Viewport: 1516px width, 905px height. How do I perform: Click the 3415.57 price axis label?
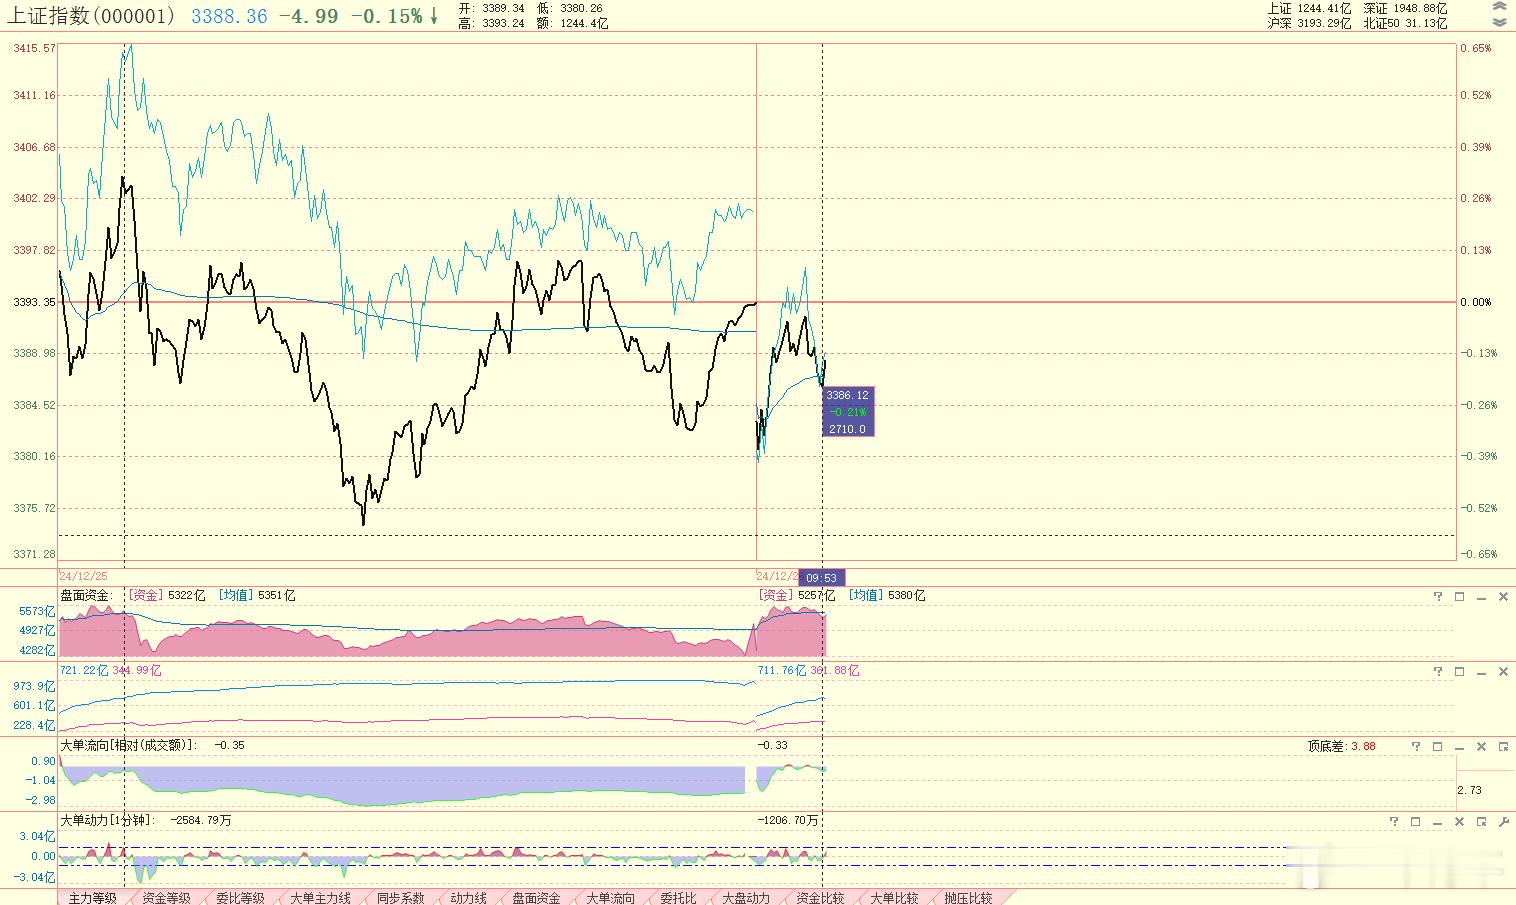34,48
